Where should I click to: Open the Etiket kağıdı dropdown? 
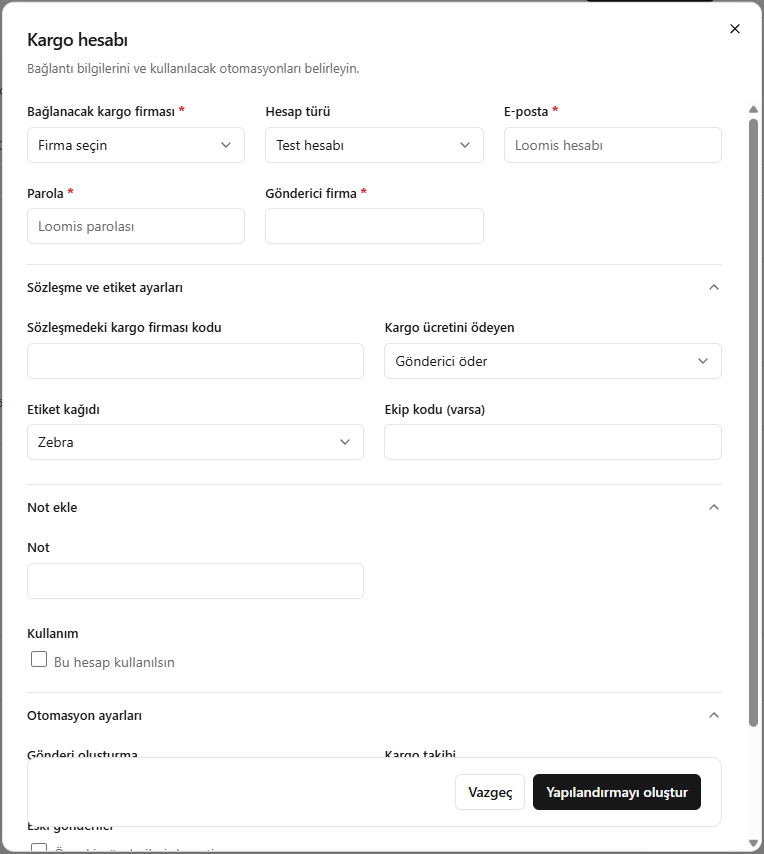(x=195, y=442)
